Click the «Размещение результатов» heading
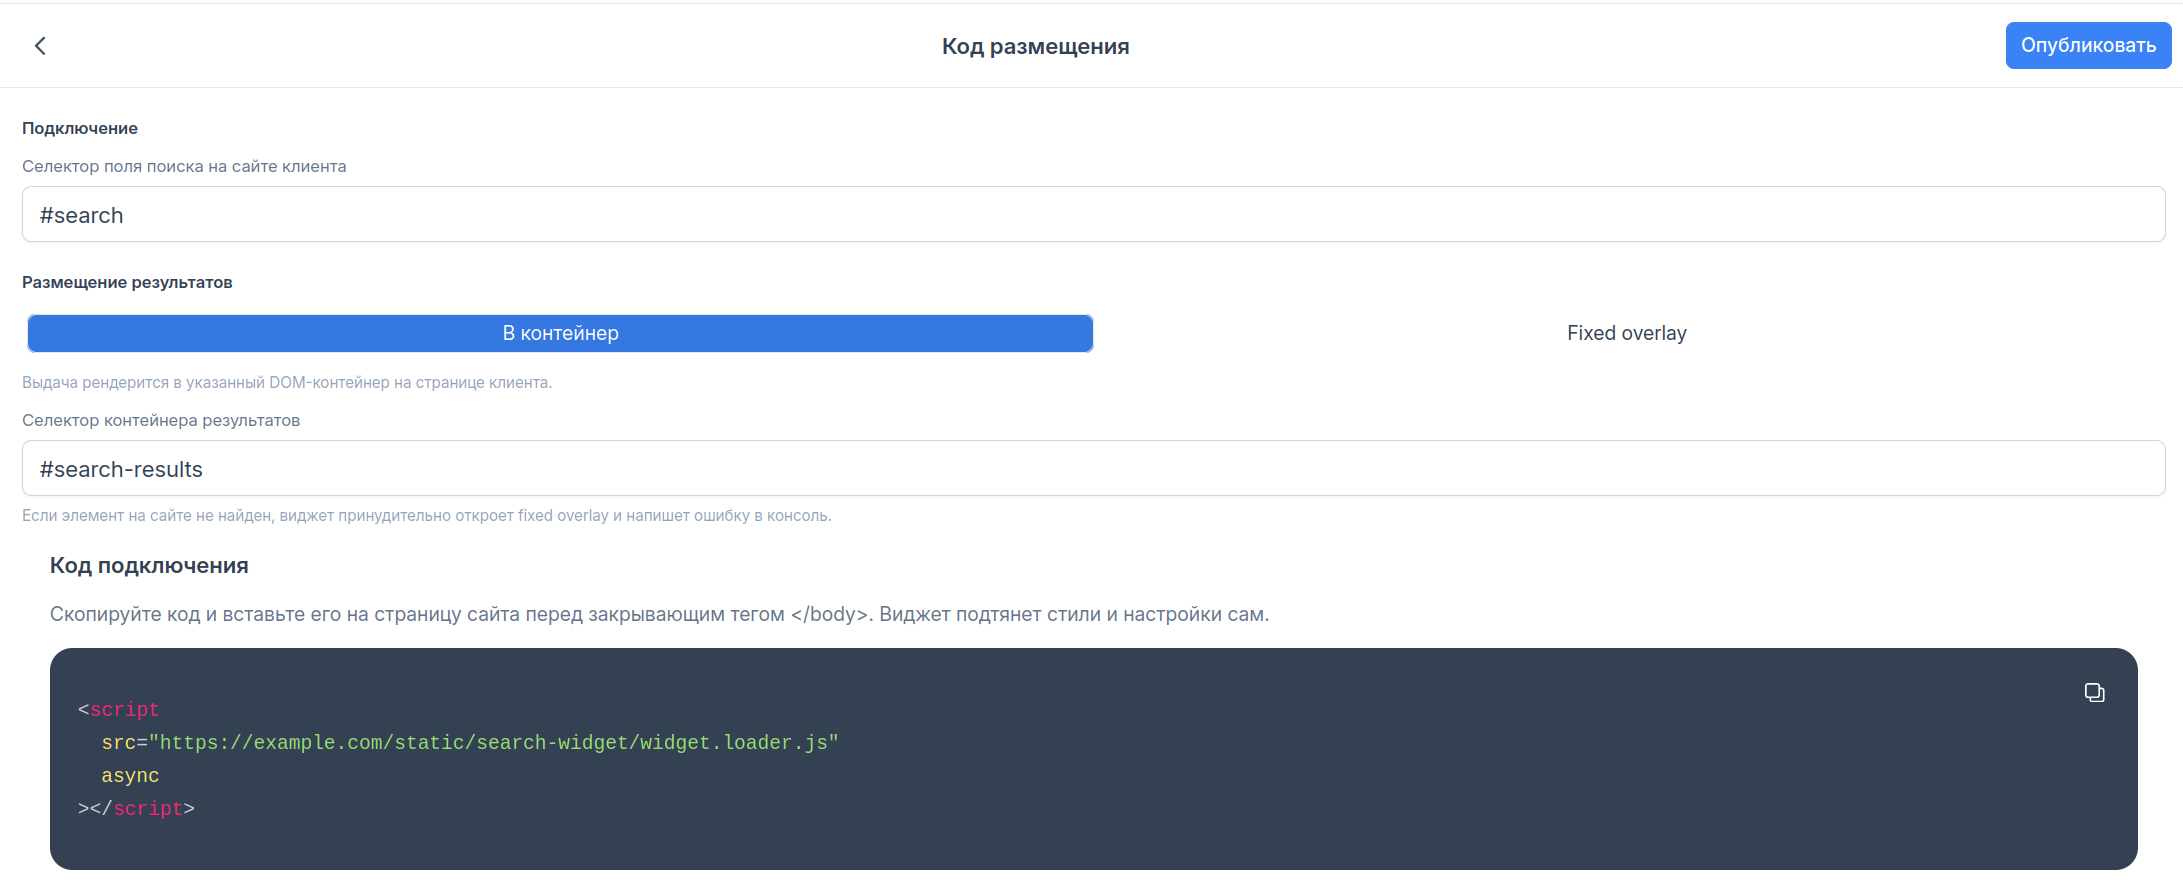Viewport: 2183px width, 886px height. coord(127,282)
